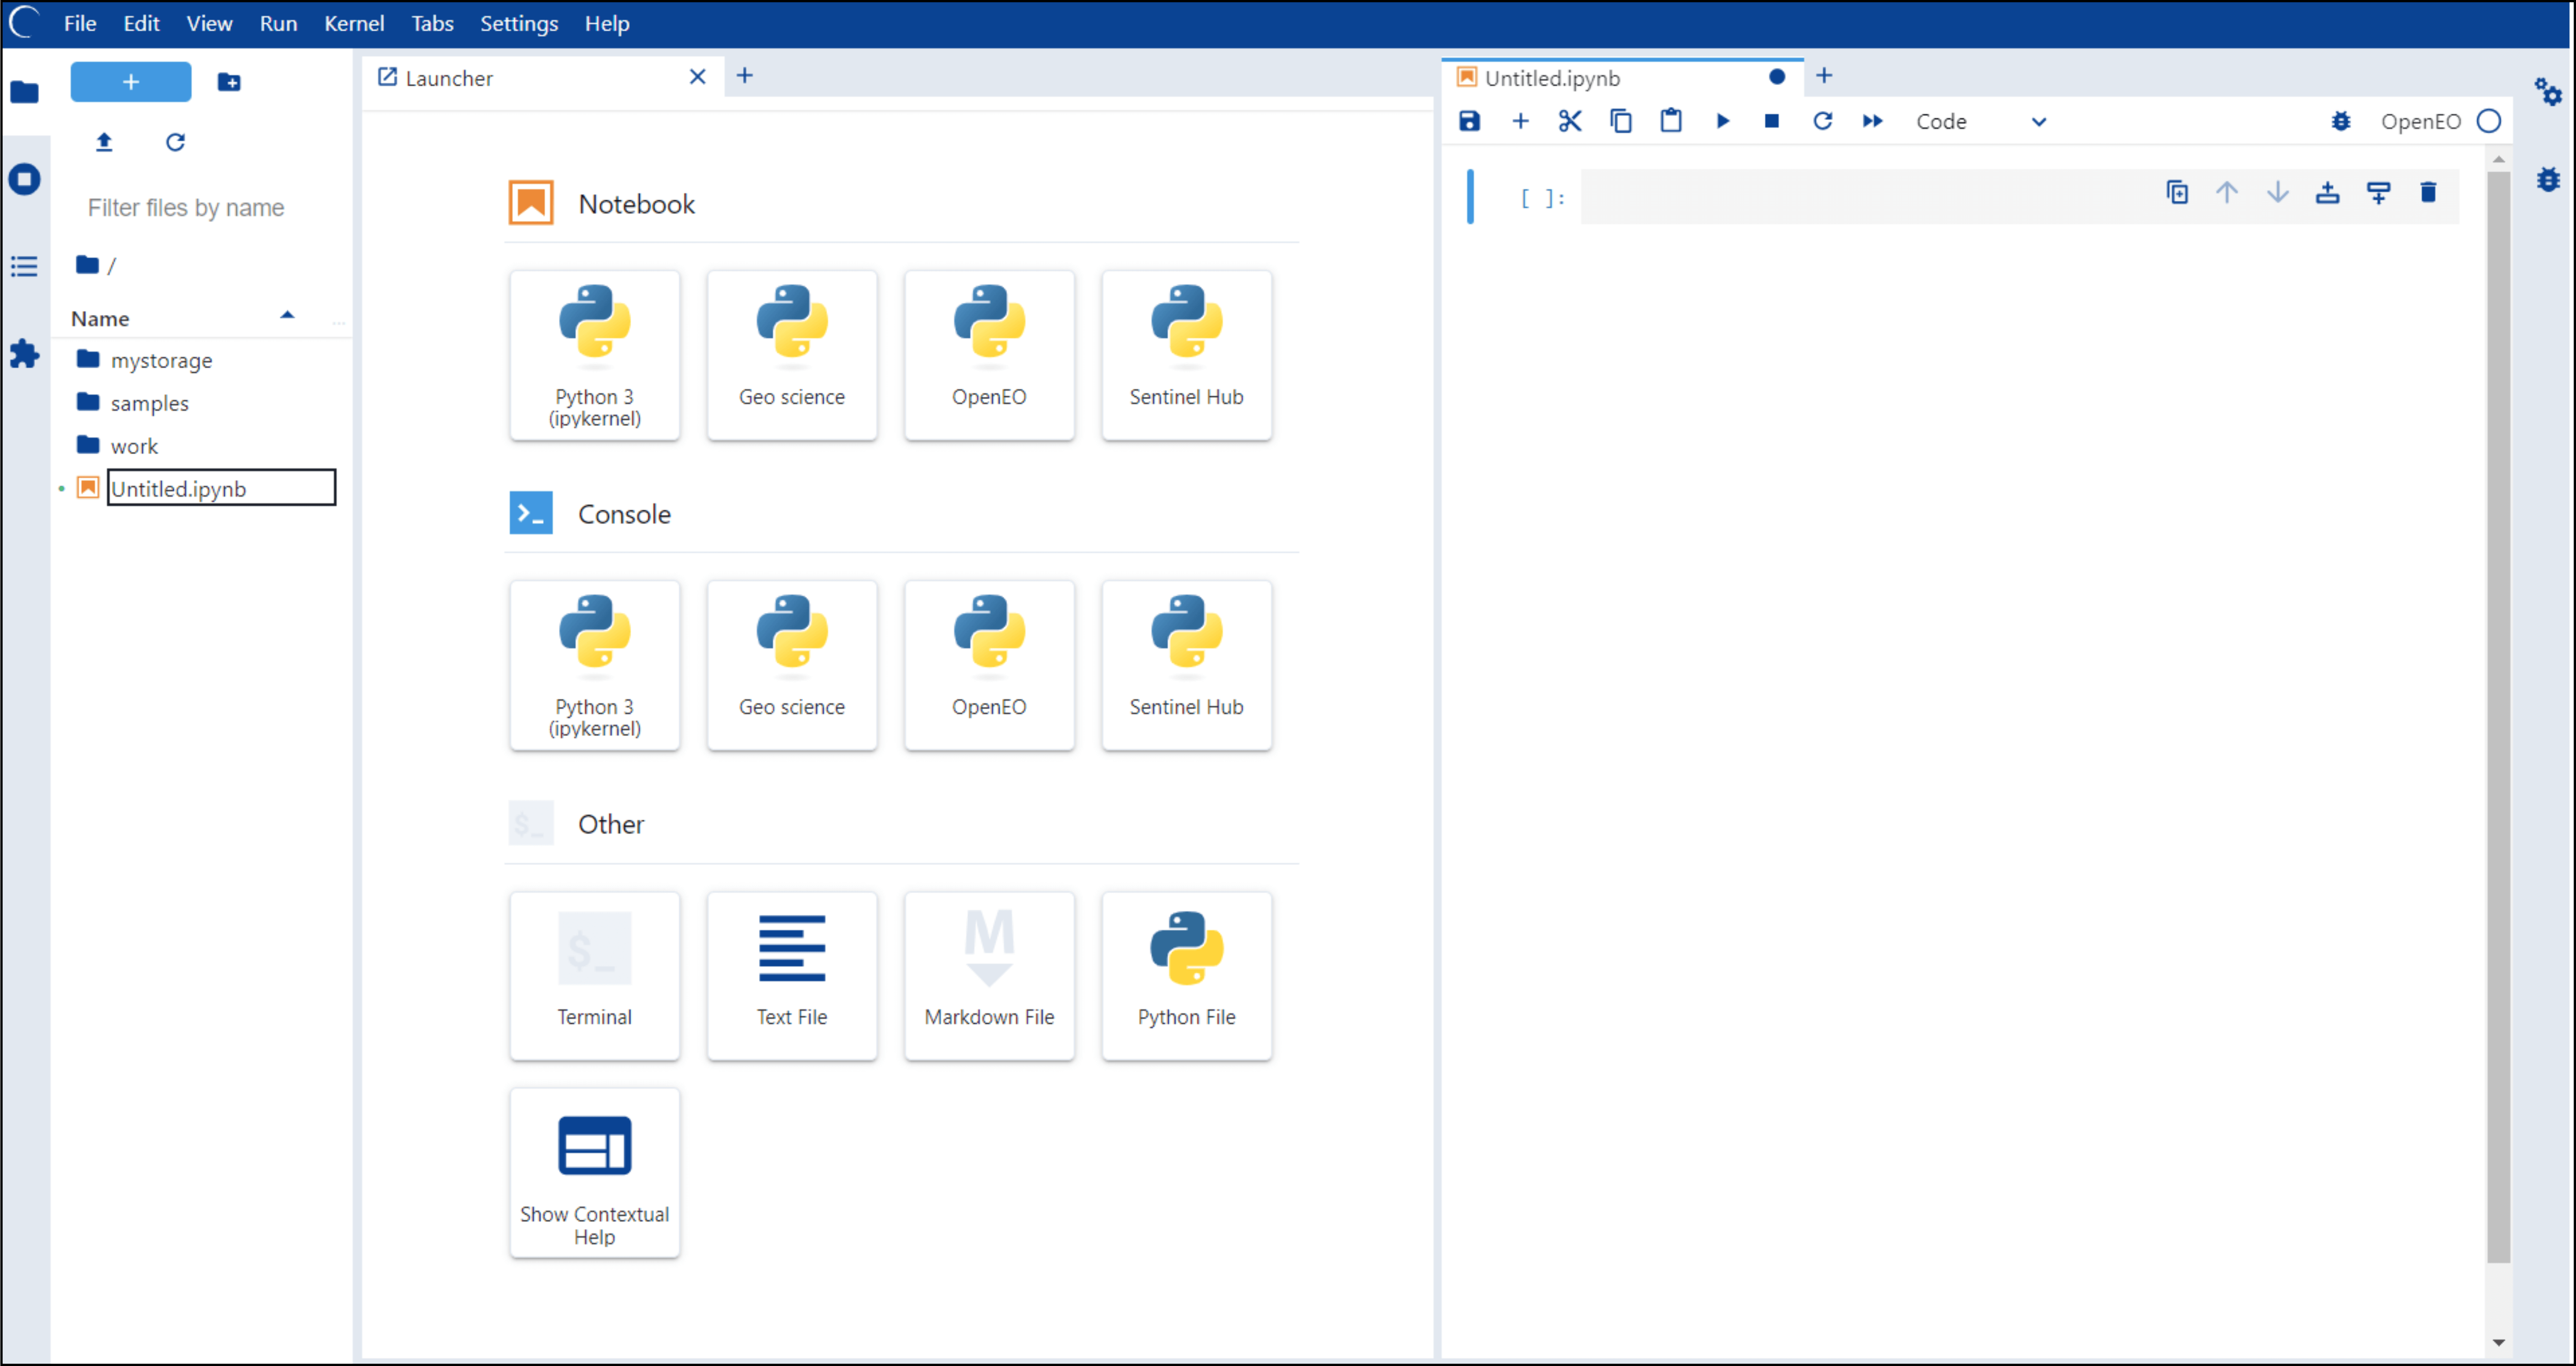Open the debugger with the bug icon
The width and height of the screenshot is (2576, 1366).
coord(2342,121)
